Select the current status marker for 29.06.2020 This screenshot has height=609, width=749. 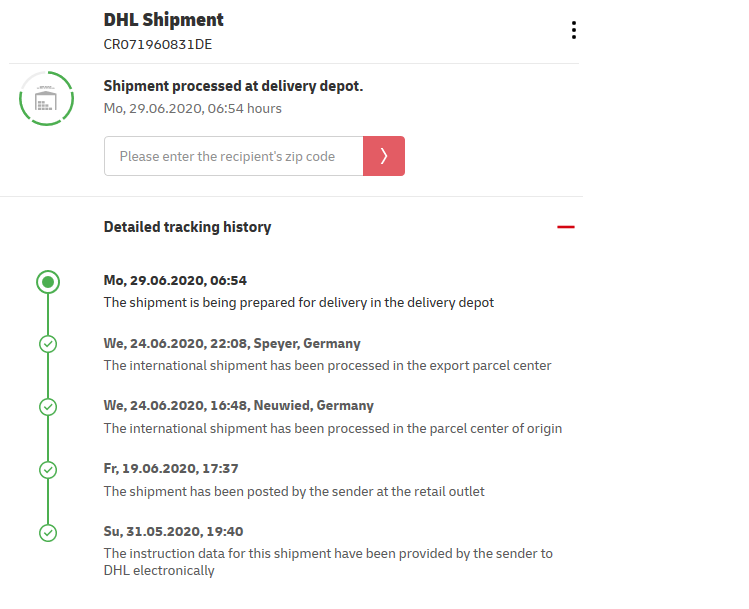pos(48,282)
